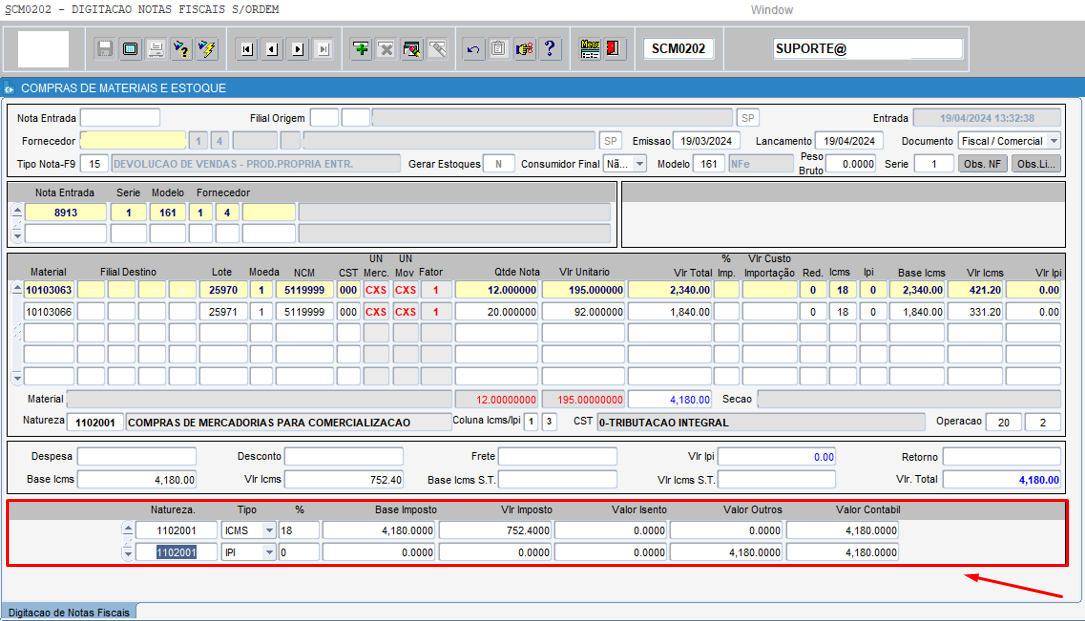Click the Gerar Estoques field
The height and width of the screenshot is (621, 1085).
498,164
